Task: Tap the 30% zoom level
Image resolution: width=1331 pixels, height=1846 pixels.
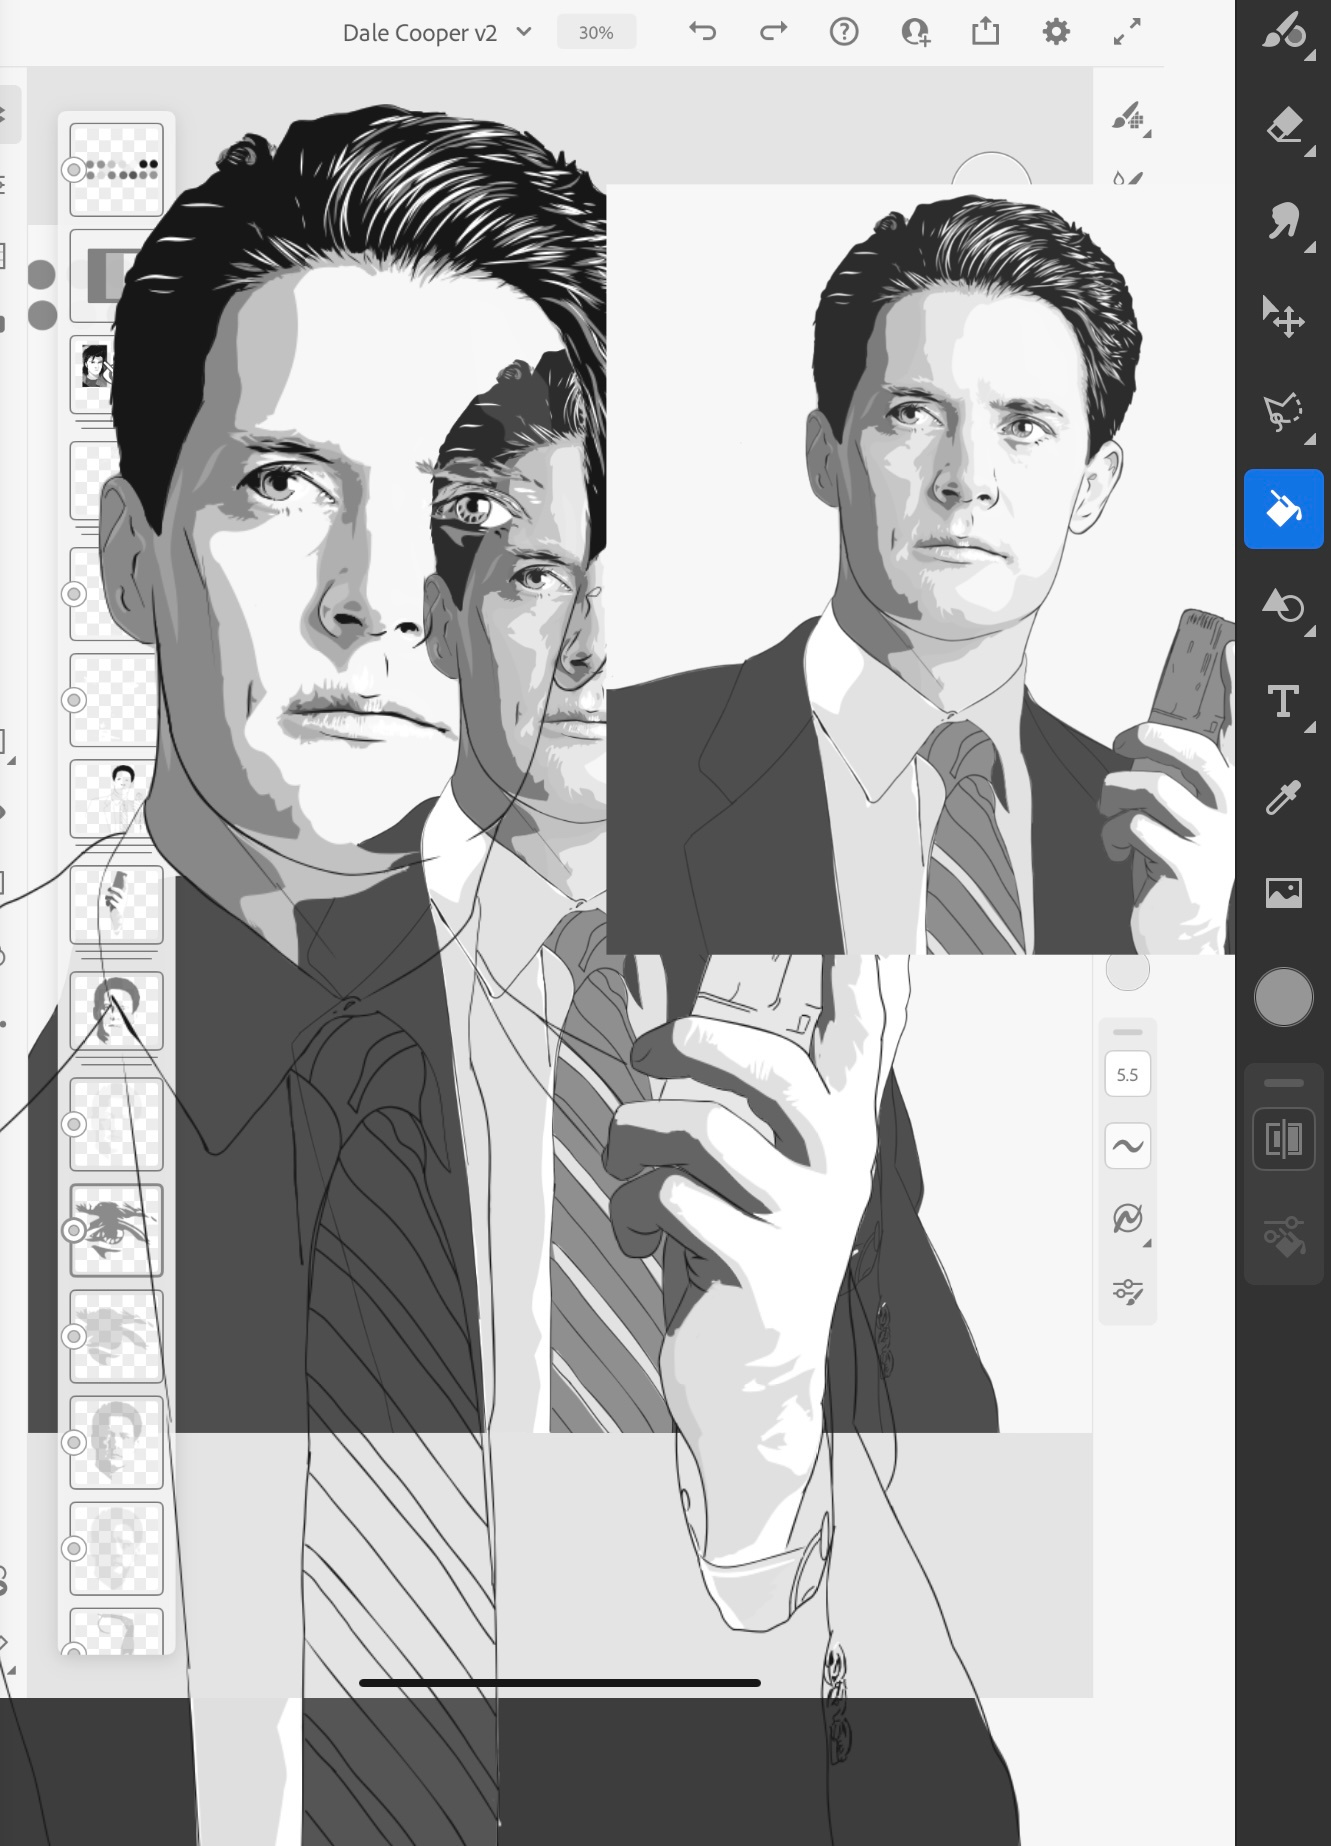Action: pos(596,32)
